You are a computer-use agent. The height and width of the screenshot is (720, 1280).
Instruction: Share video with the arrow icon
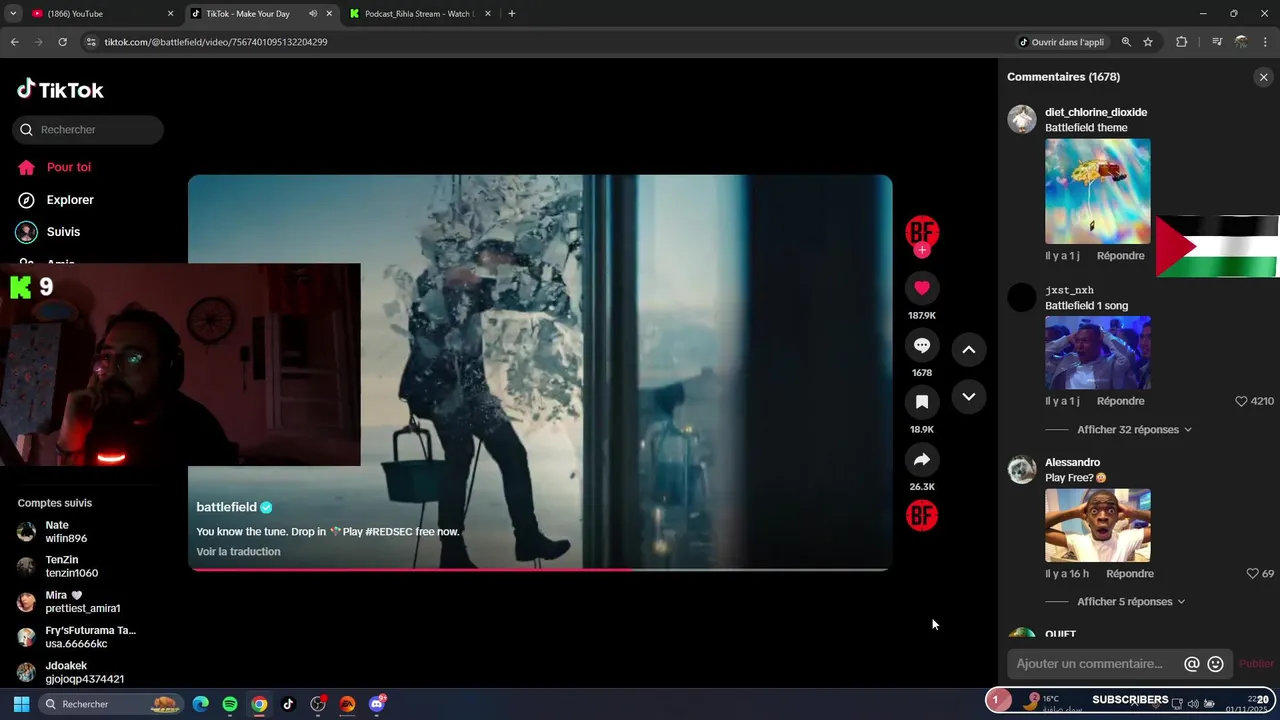click(x=922, y=459)
